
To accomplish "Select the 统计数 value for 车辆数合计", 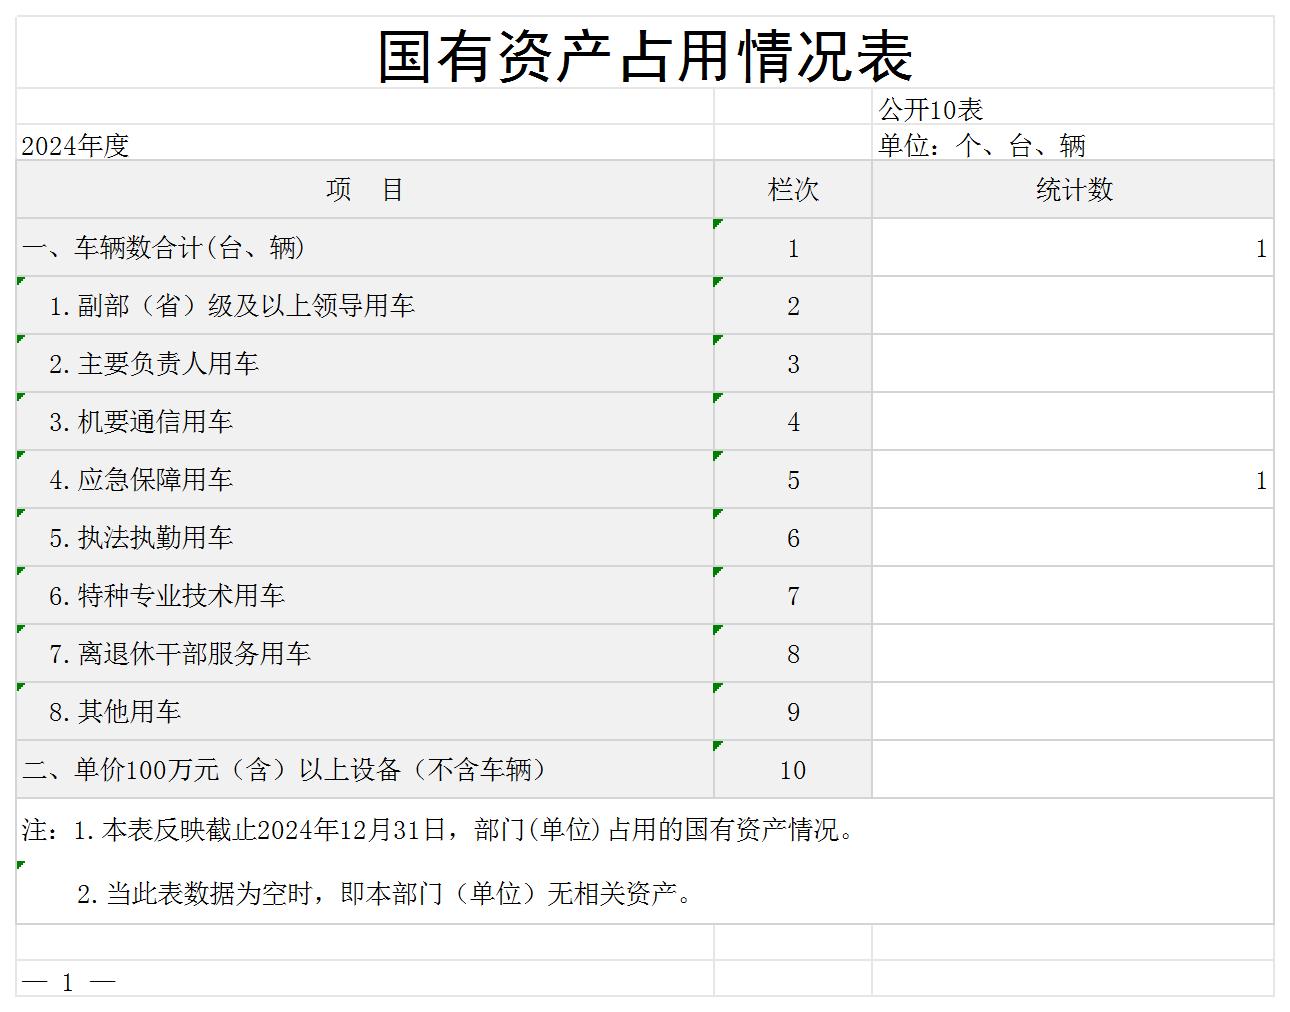I will (1073, 248).
